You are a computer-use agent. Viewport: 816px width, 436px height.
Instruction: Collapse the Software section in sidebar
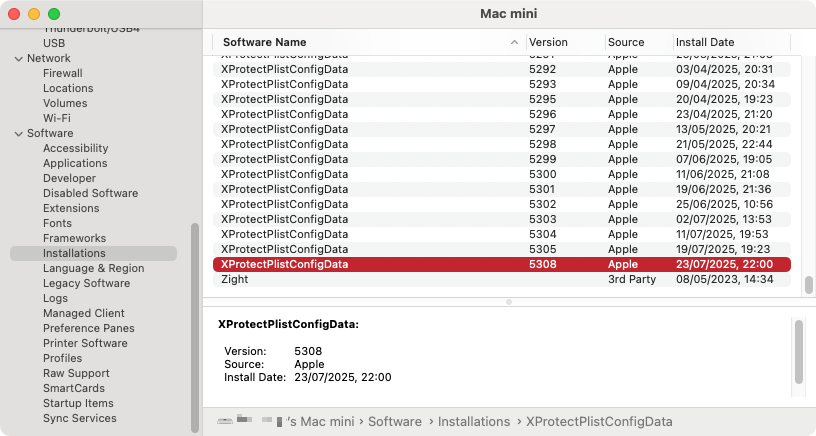click(19, 134)
